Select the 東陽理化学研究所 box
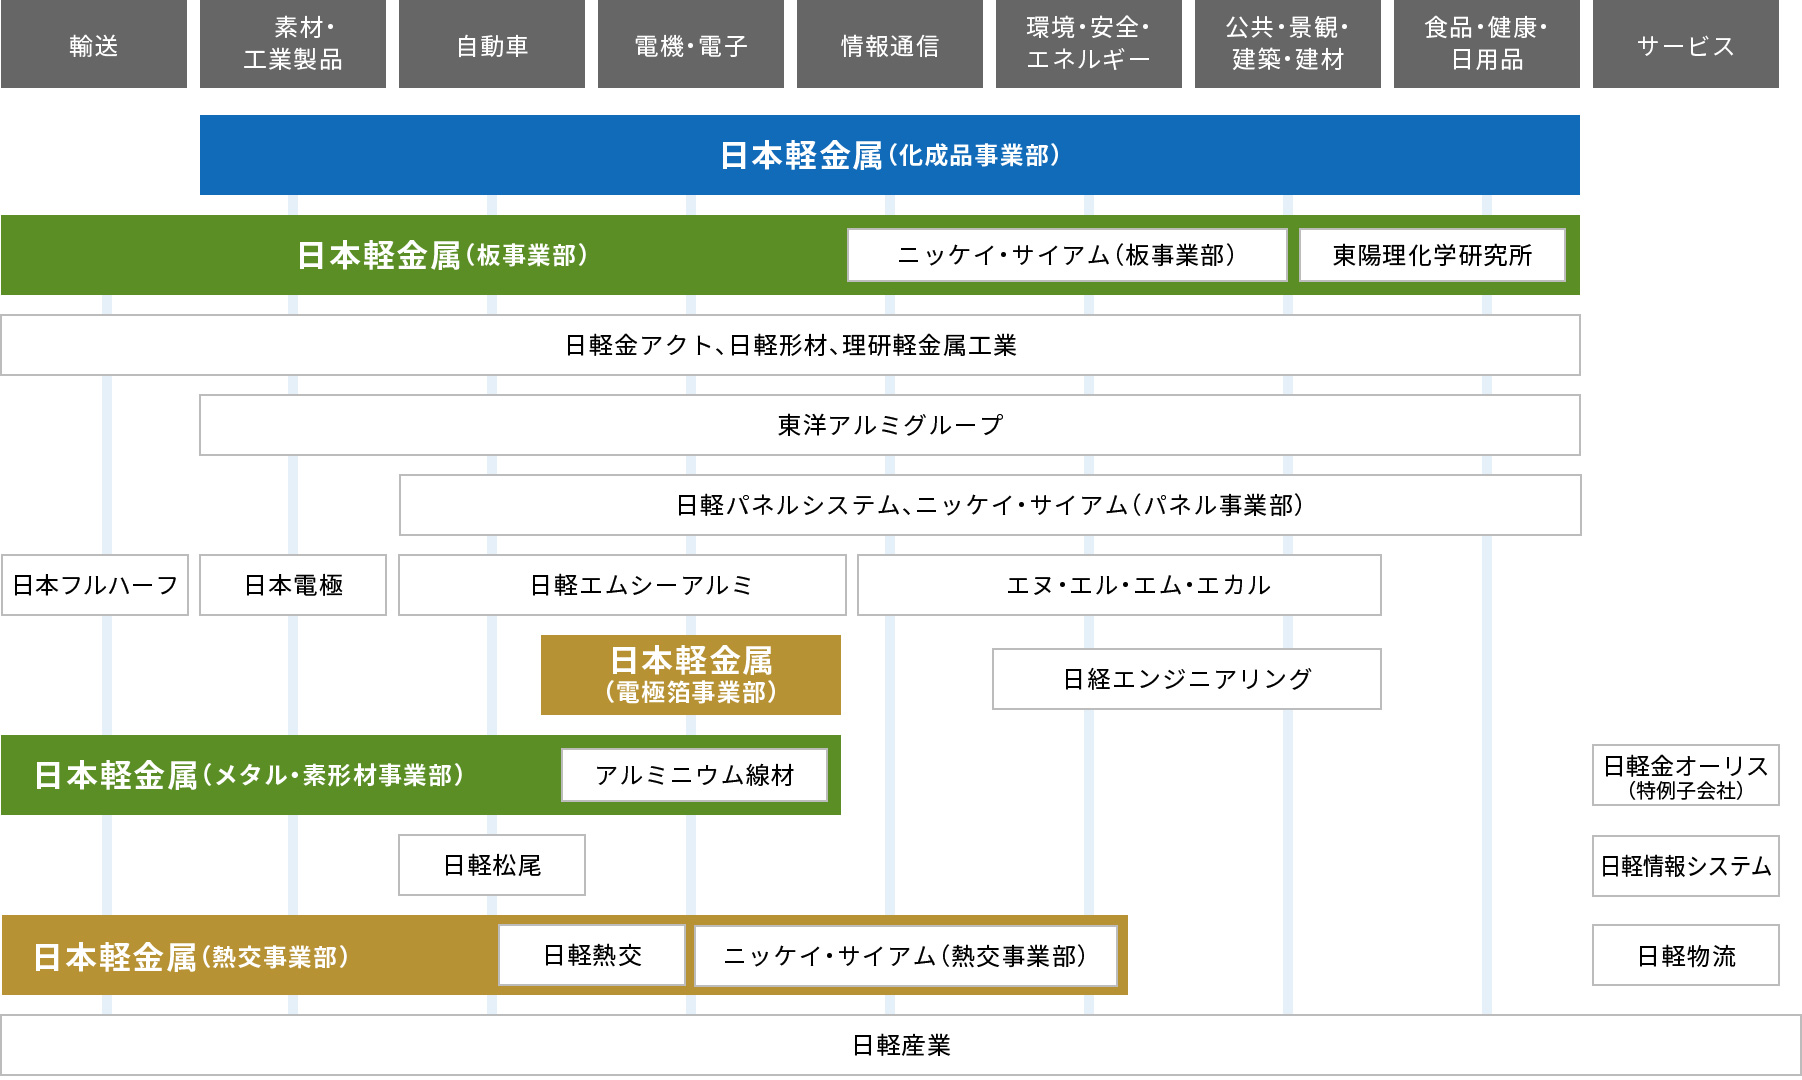The image size is (1802, 1080). 1432,255
